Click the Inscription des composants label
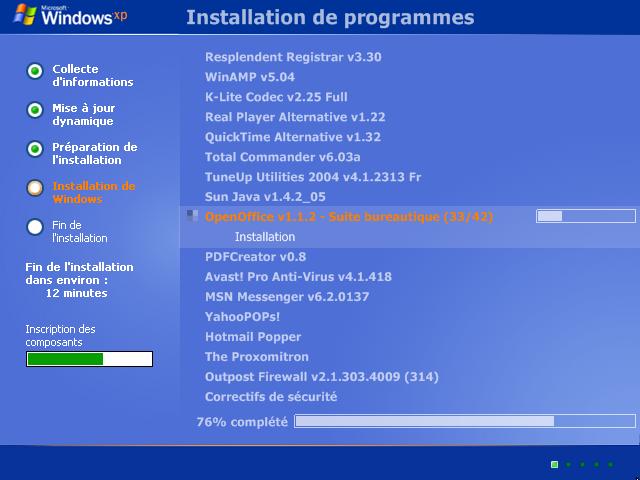Screen dimensions: 640x480 (x=60, y=336)
